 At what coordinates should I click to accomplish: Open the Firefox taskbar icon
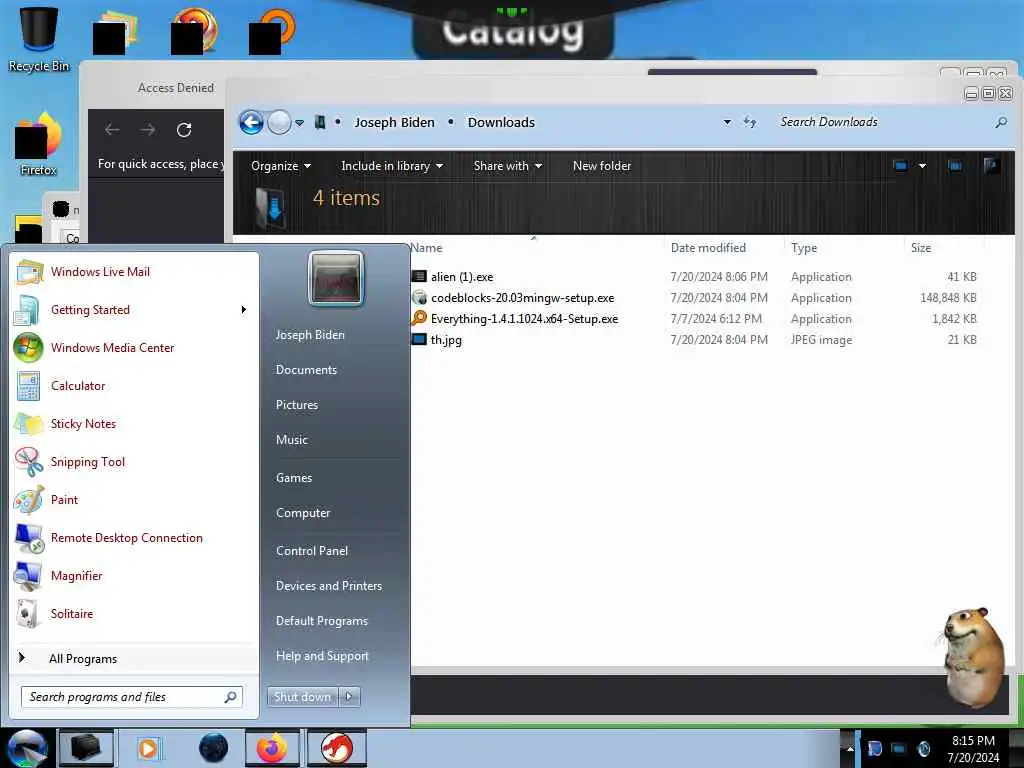pos(272,748)
